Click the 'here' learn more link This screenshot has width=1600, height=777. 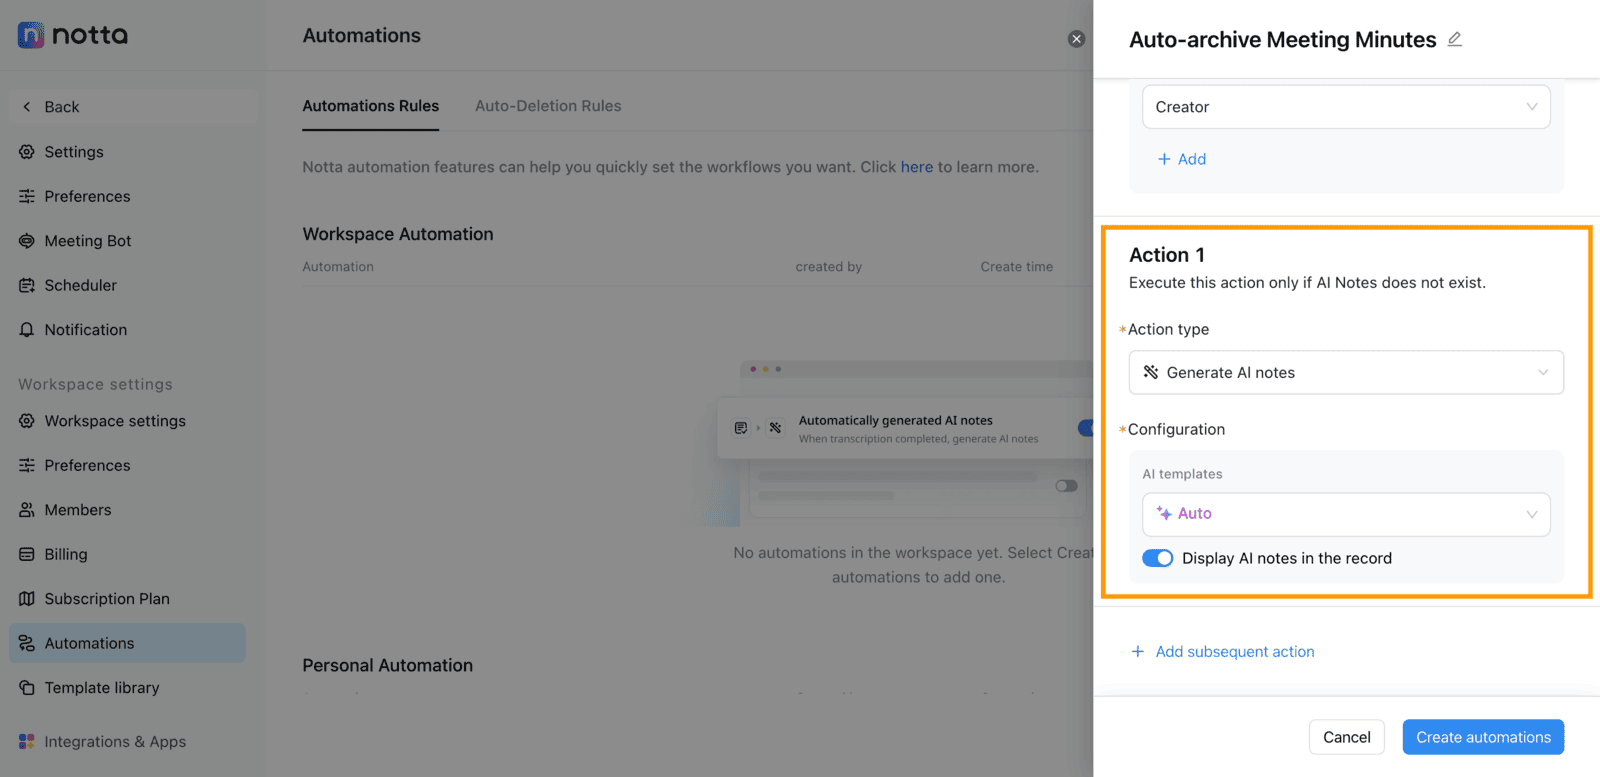click(916, 167)
